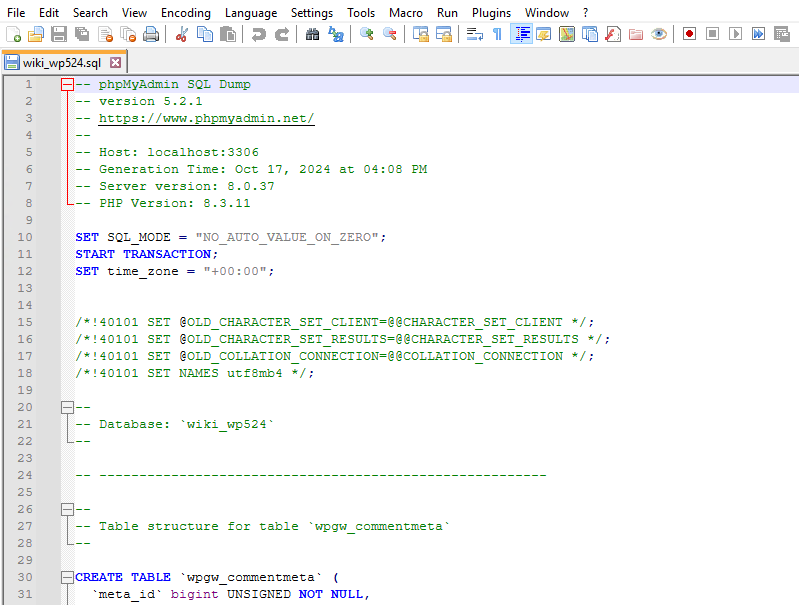Collapse the fold marker at line 26

[x=67, y=509]
